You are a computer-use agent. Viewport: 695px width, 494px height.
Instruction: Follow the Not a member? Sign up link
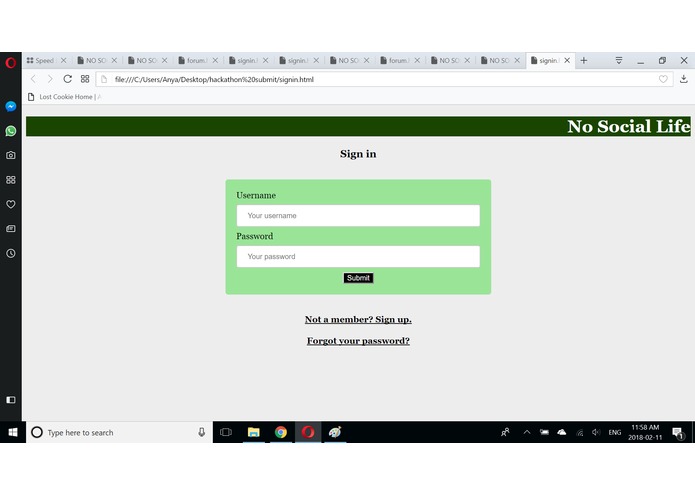358,319
